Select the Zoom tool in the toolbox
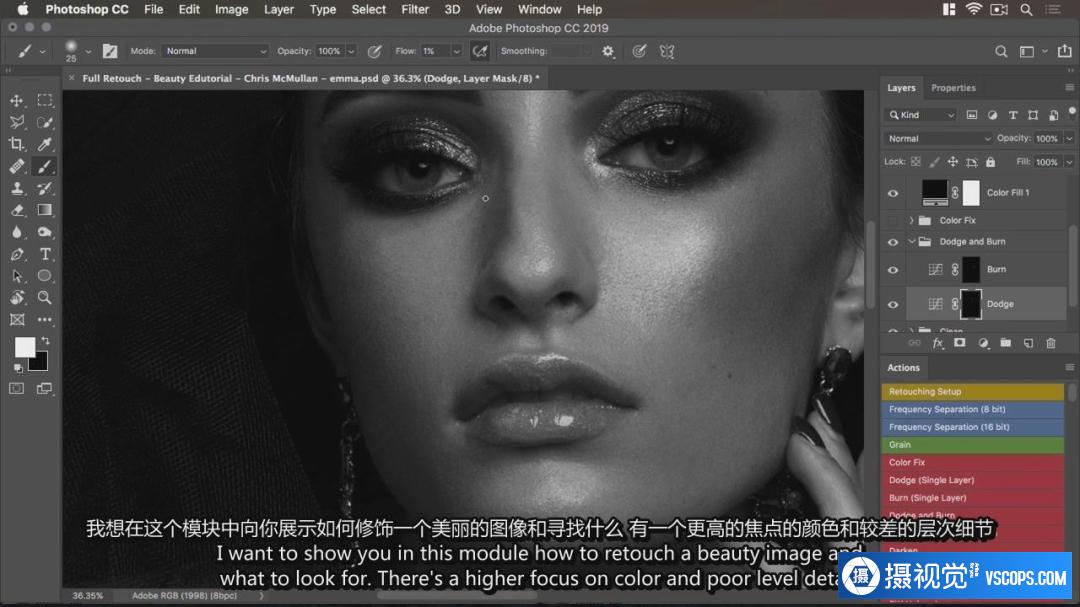Viewport: 1080px width, 607px height. click(45, 298)
